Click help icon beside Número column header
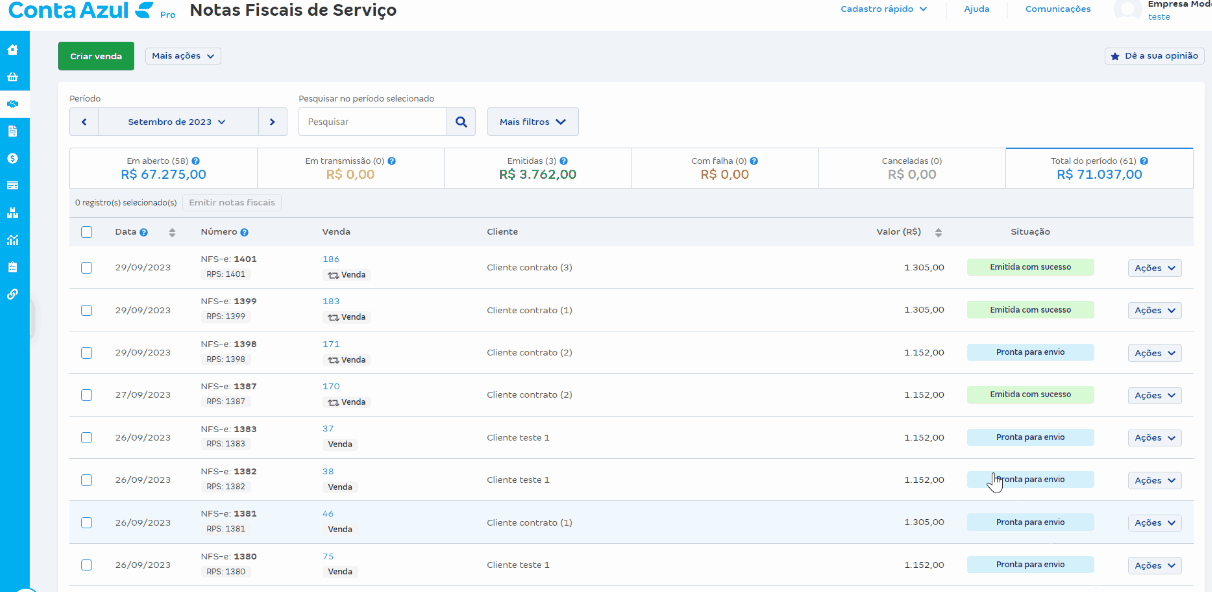 coord(244,232)
